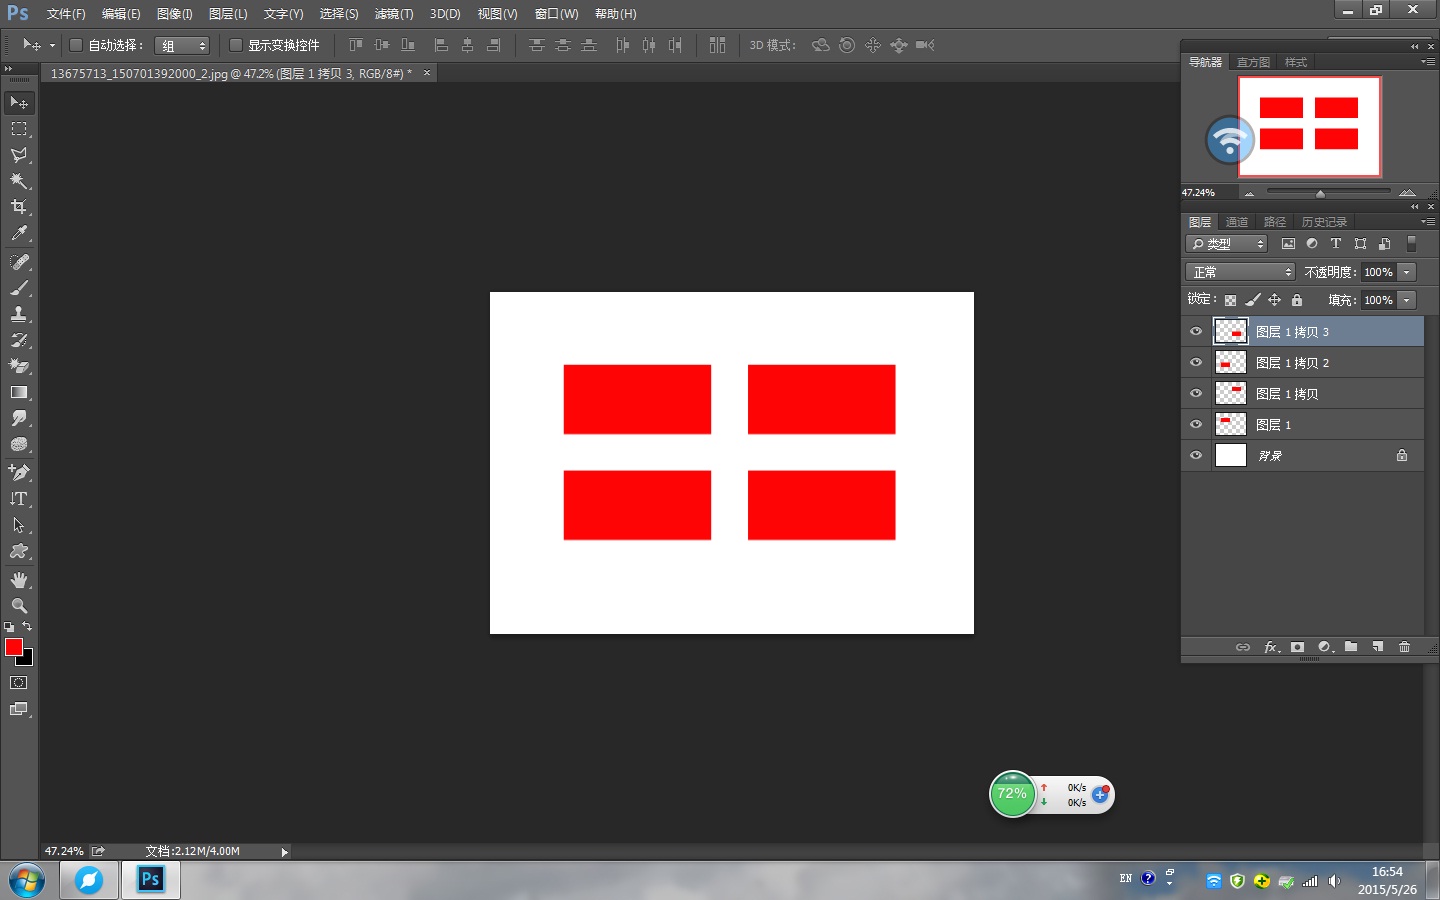Click the Delete layer trash icon
Image resolution: width=1440 pixels, height=900 pixels.
(1404, 647)
